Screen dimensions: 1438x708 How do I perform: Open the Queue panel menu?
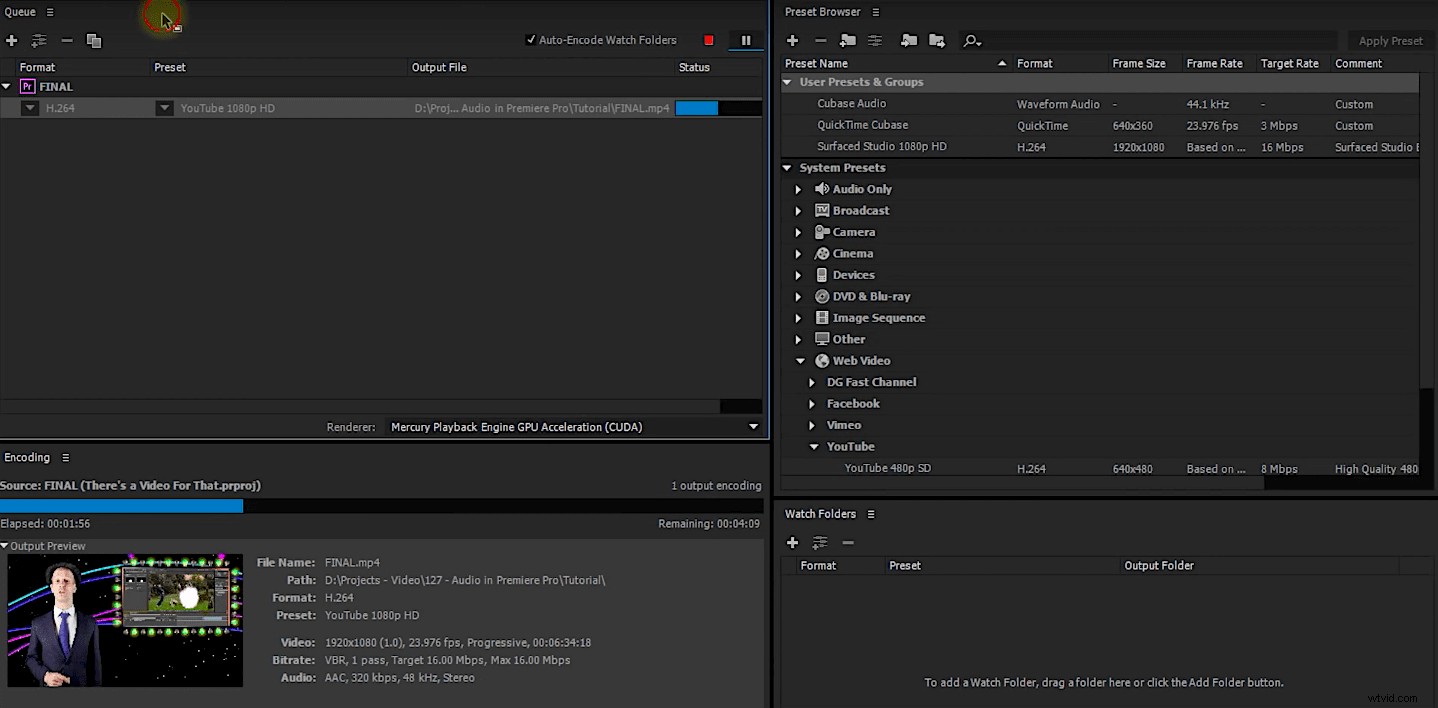tap(48, 12)
